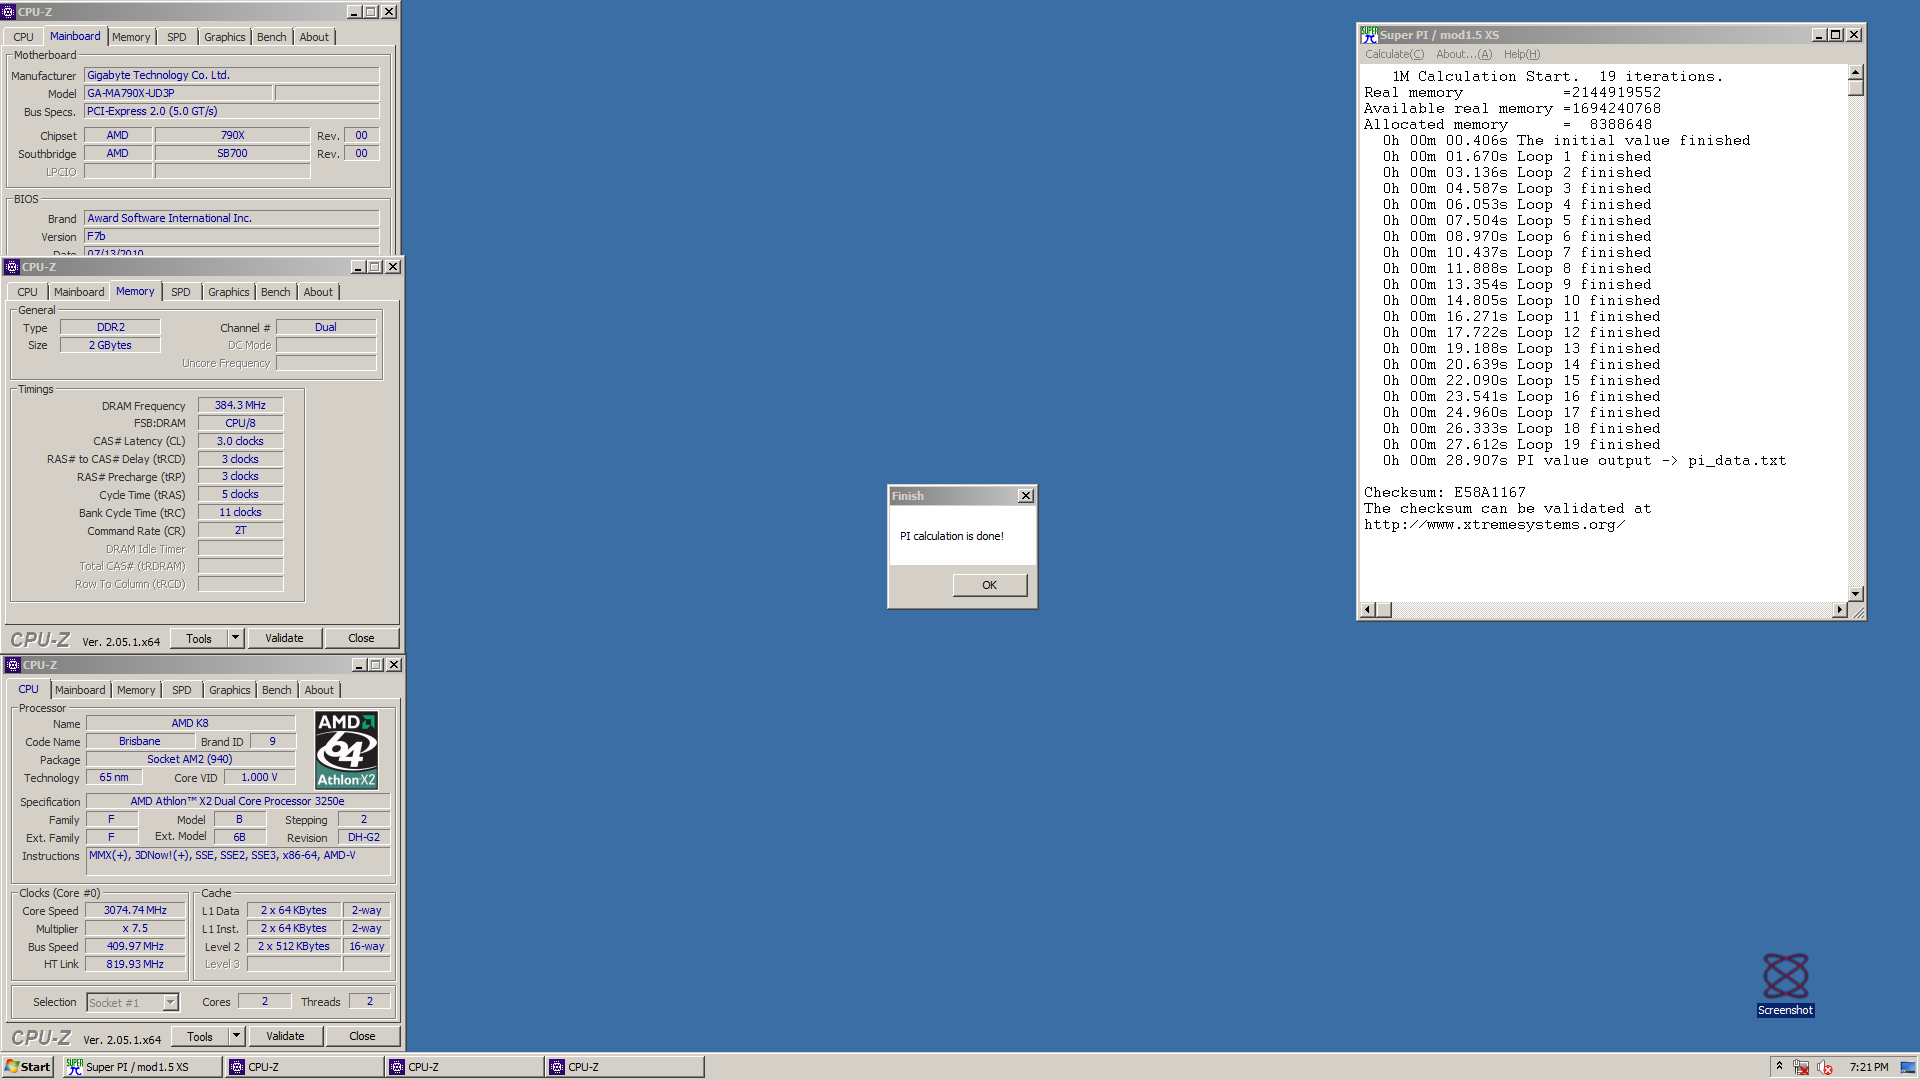Open Bench tab in top CPU-Z window
Screen dimensions: 1920x1080
272,37
